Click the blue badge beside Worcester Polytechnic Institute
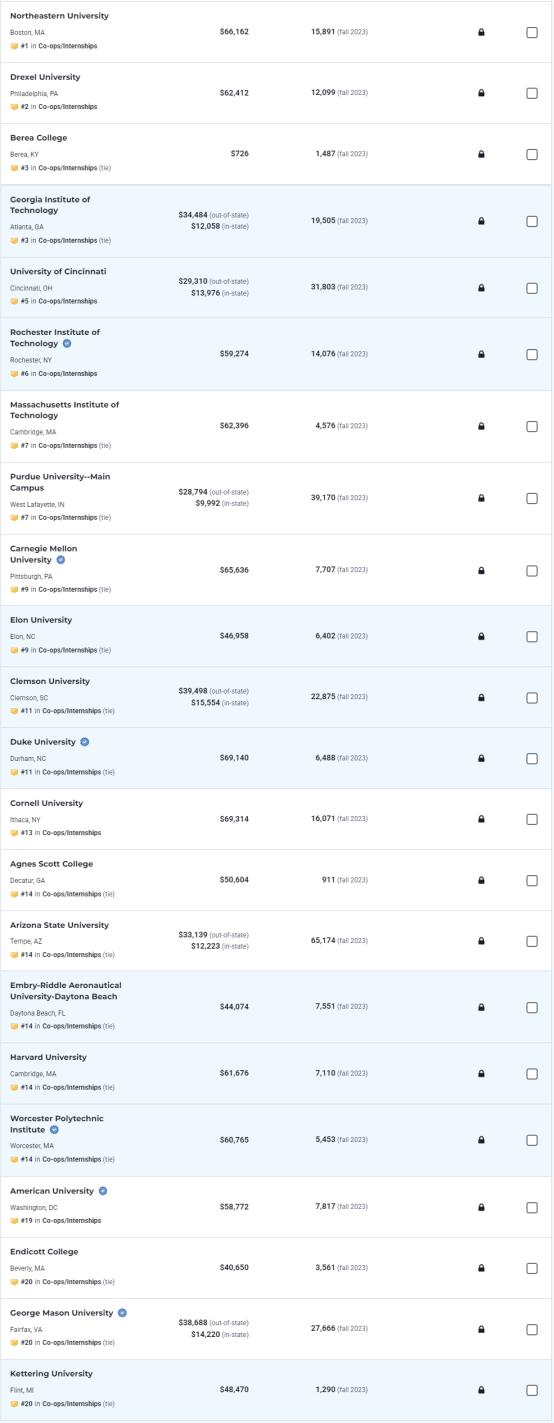This screenshot has height=1423, width=554. [54, 1130]
